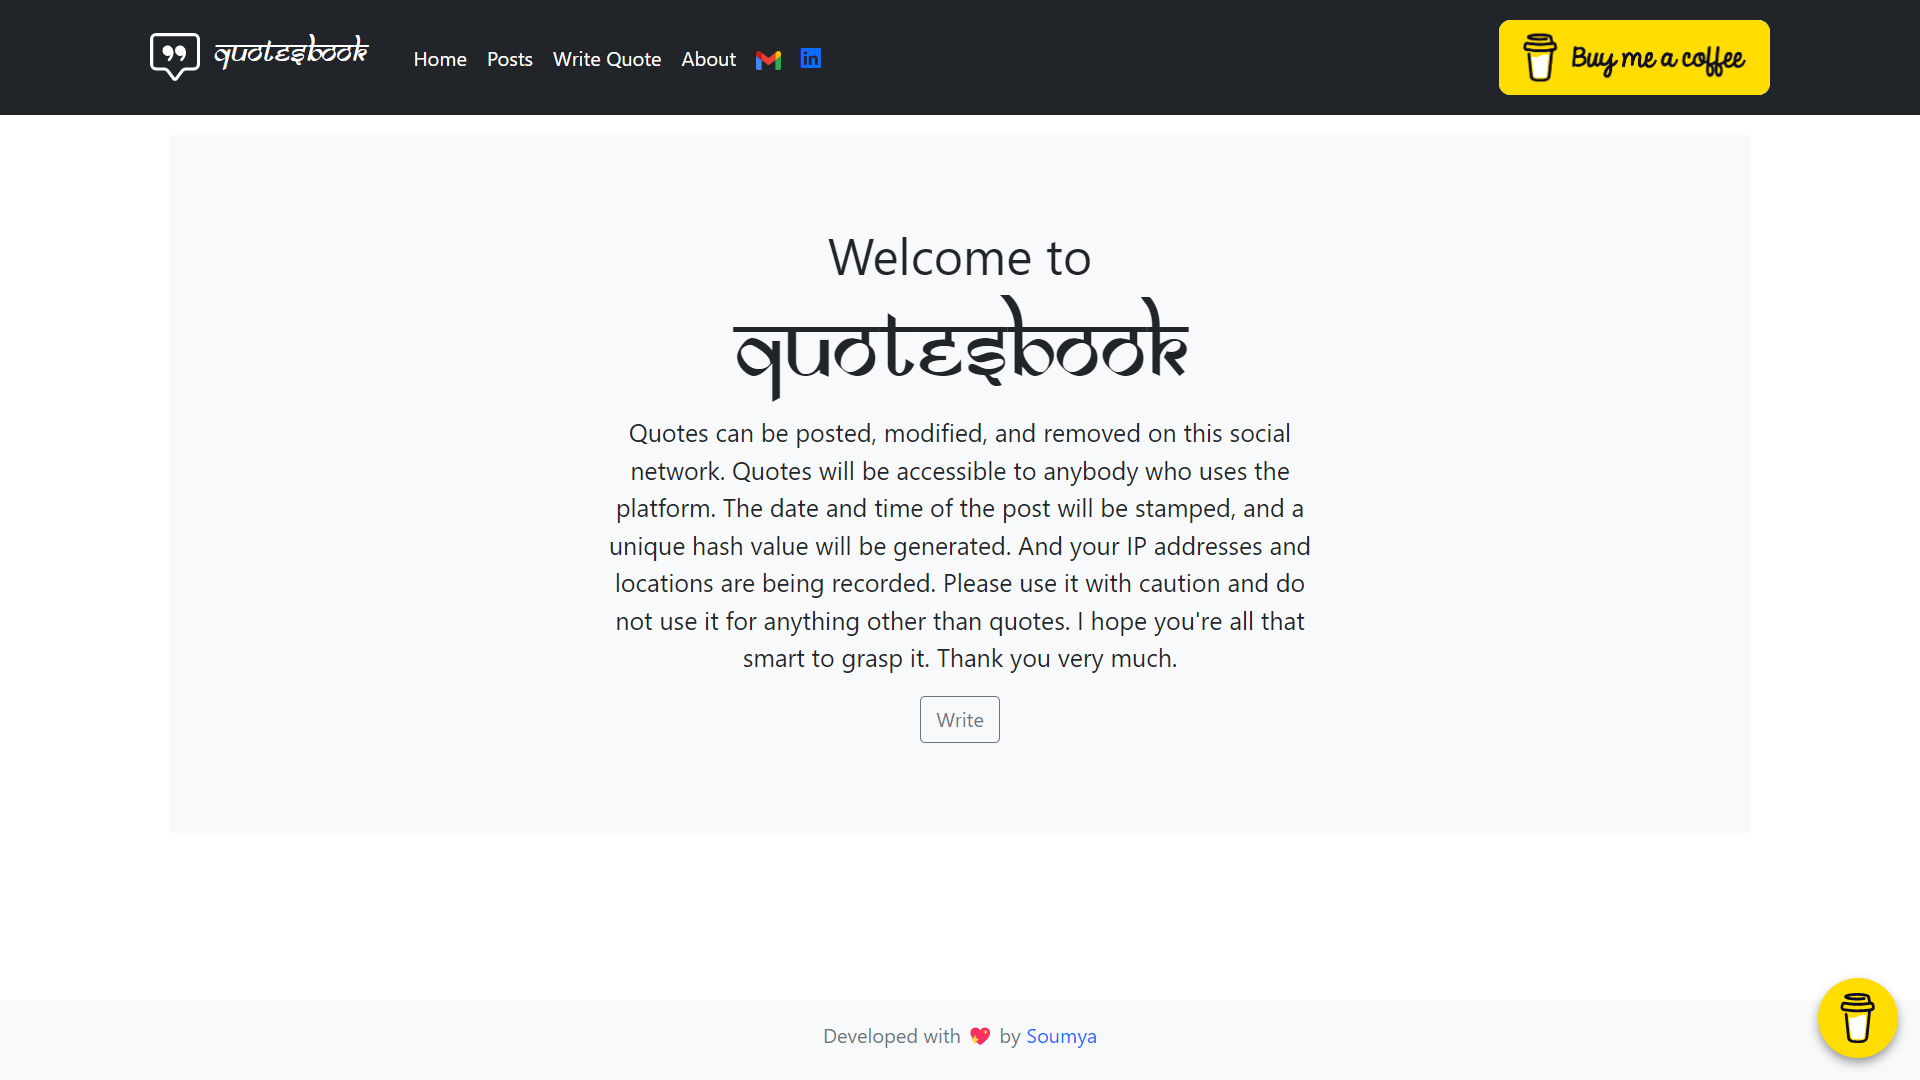Image resolution: width=1920 pixels, height=1080 pixels.
Task: Open the About menu item
Action: point(708,59)
